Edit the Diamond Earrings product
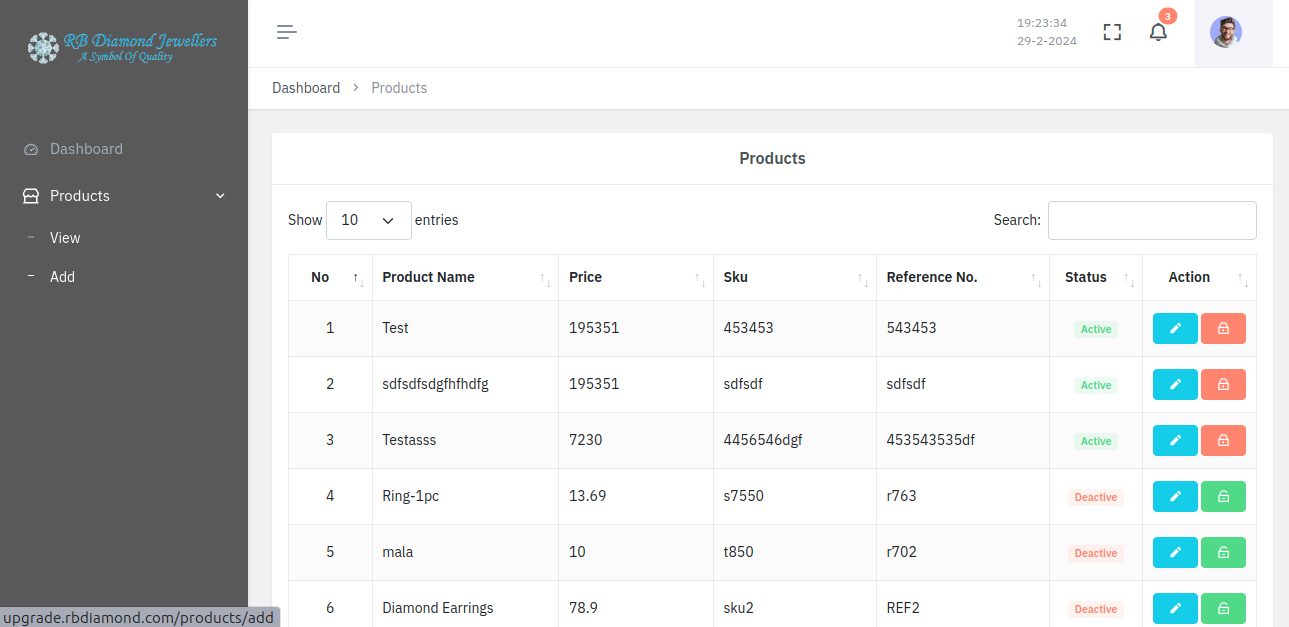This screenshot has width=1289, height=627. click(x=1175, y=609)
